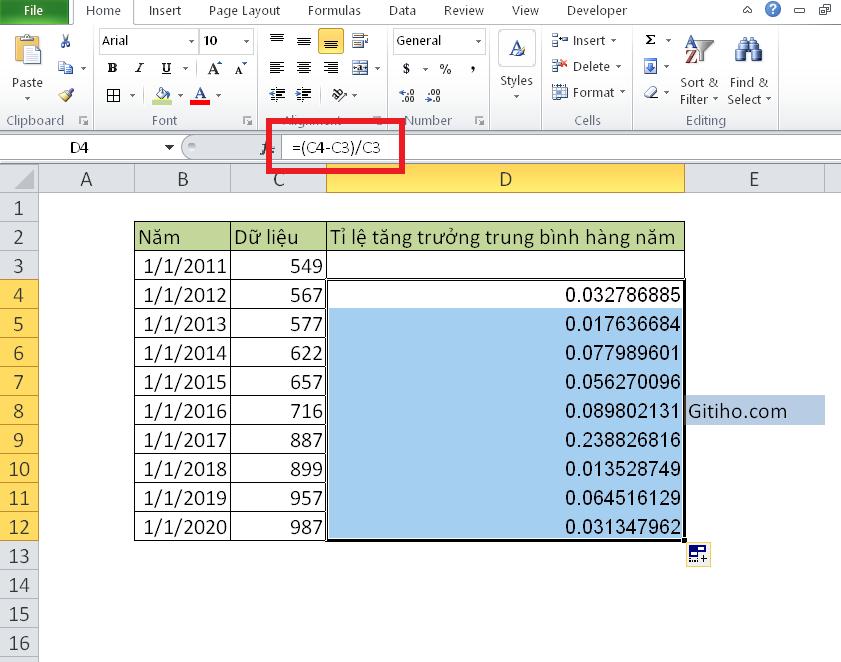The image size is (841, 662).
Task: Click the AutoSum sigma icon
Action: click(651, 40)
